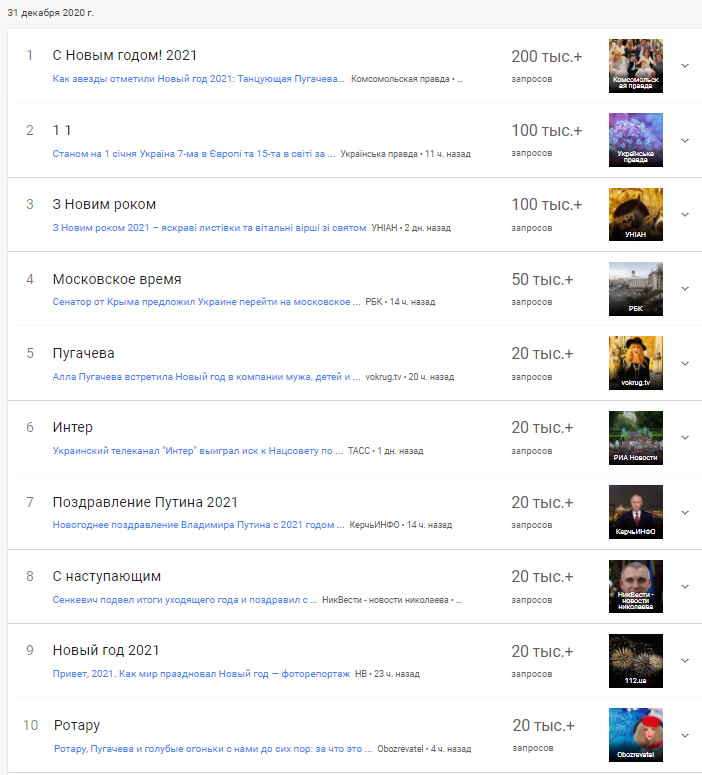
Task: Select the "С наступающим" trend title
Action: click(x=107, y=576)
